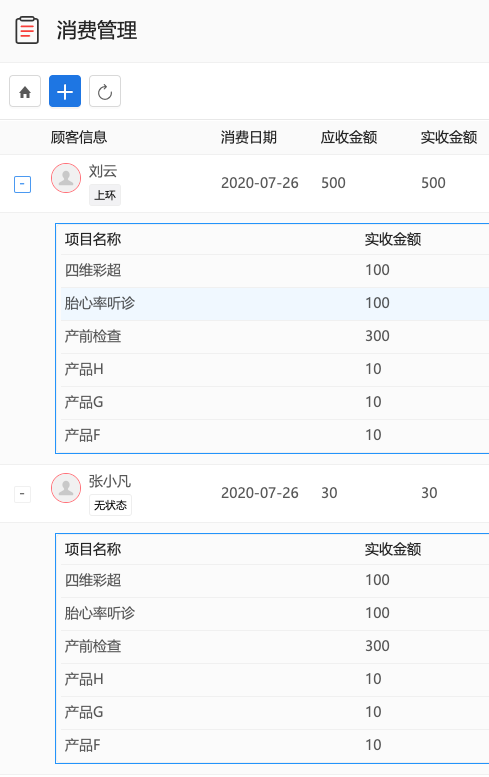Select 顾客信息 column header
This screenshot has height=777, width=489.
pyautogui.click(x=79, y=137)
